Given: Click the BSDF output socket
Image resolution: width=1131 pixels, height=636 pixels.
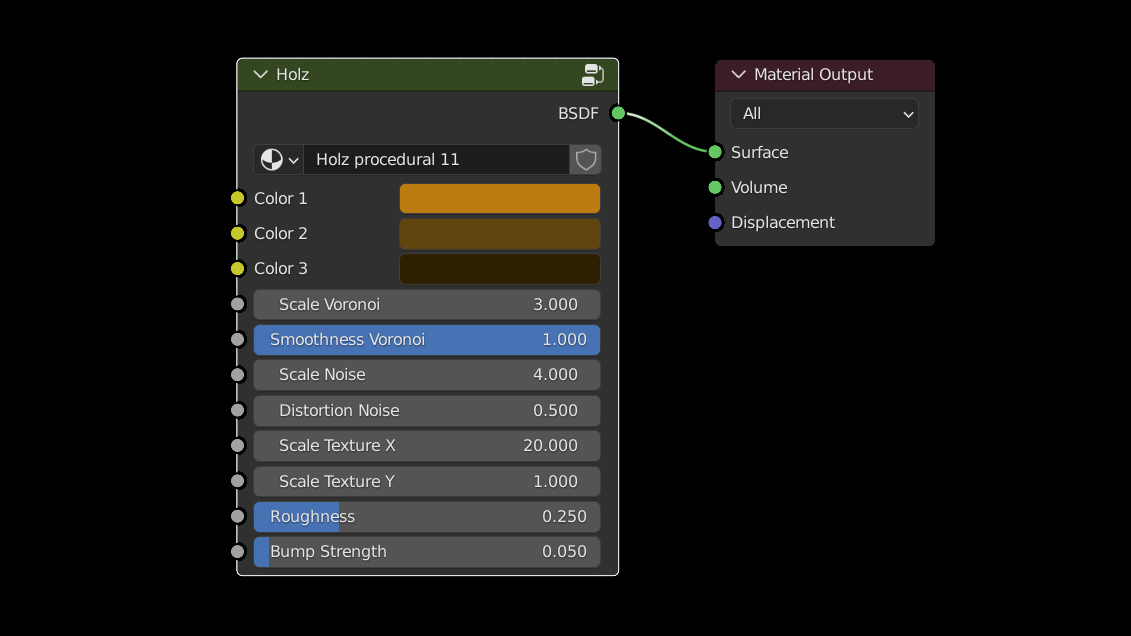Looking at the screenshot, I should click(x=618, y=113).
